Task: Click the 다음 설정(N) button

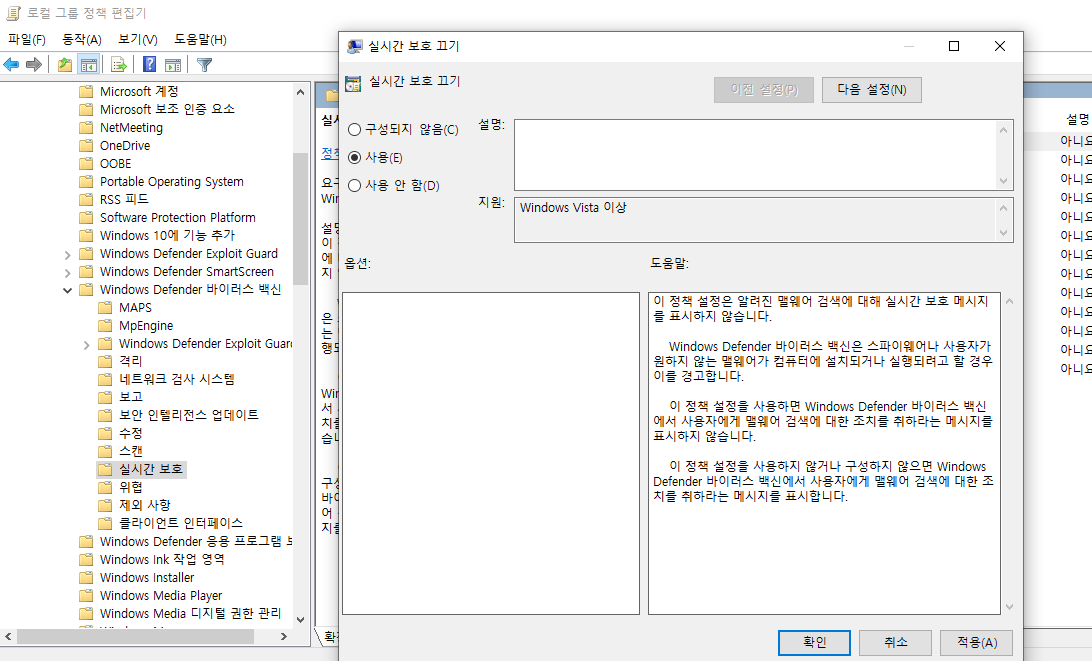Action: (871, 90)
